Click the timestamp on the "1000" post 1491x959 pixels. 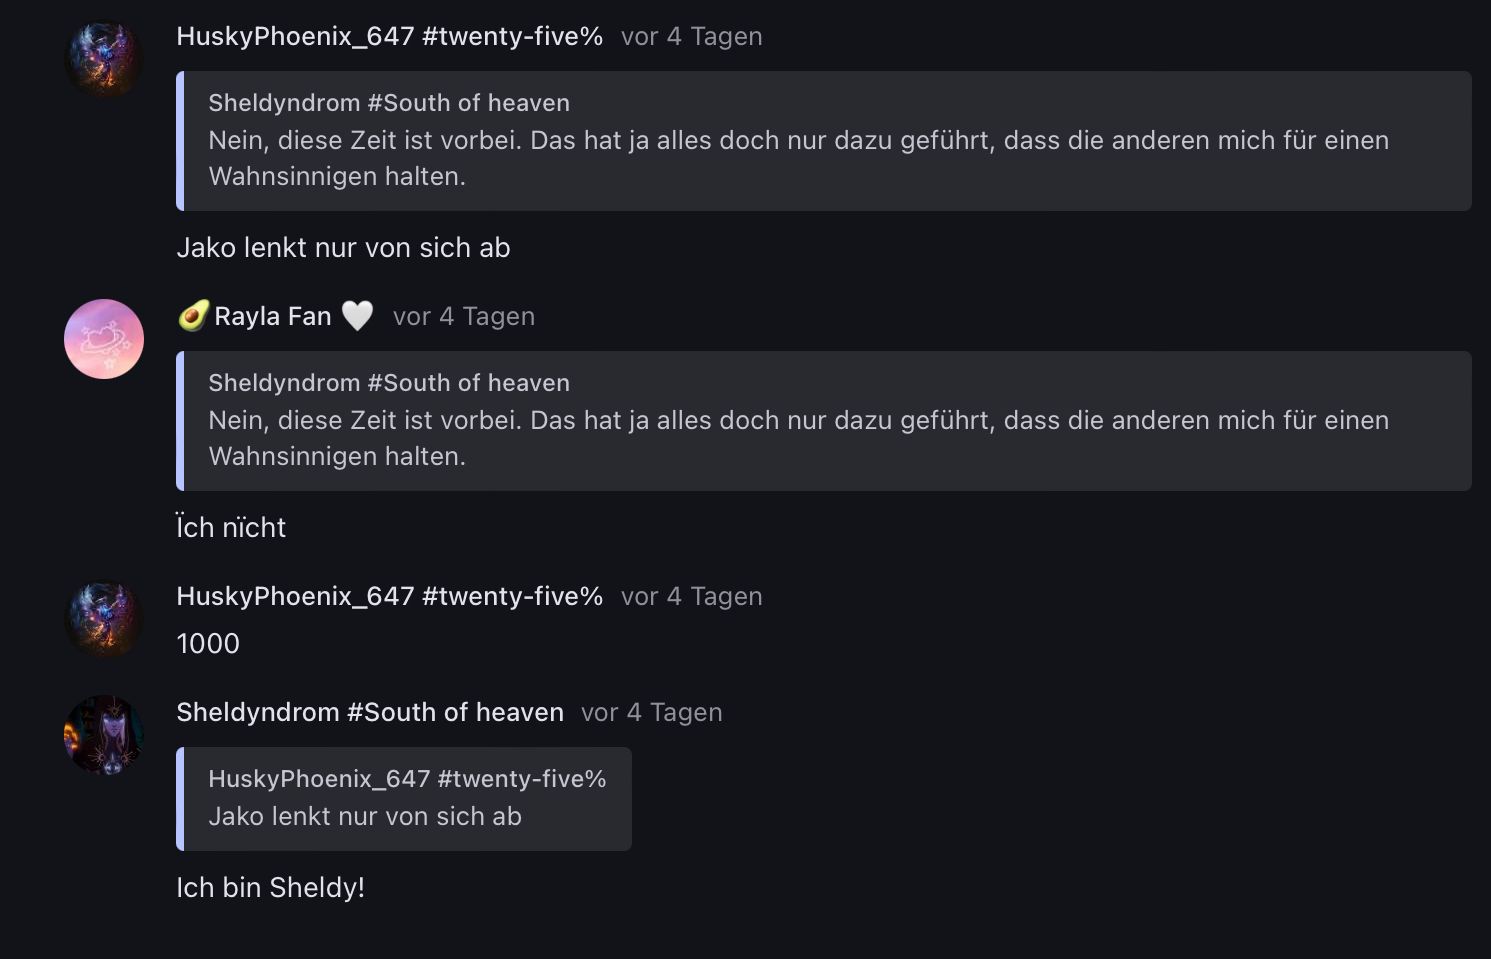point(691,596)
